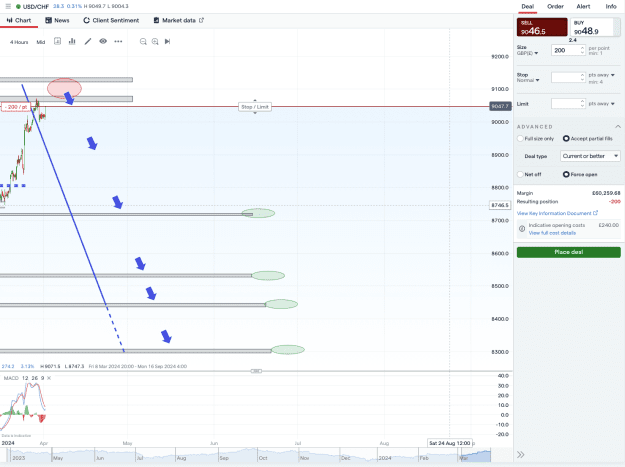Screen dimensions: 625x467
Task: Open the Mid price type dropdown
Action: (41, 42)
